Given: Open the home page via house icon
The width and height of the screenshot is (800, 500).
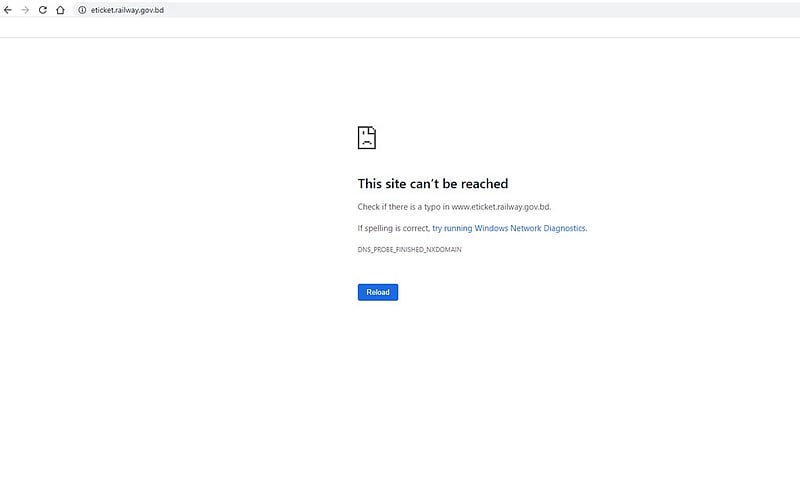Looking at the screenshot, I should pos(60,10).
